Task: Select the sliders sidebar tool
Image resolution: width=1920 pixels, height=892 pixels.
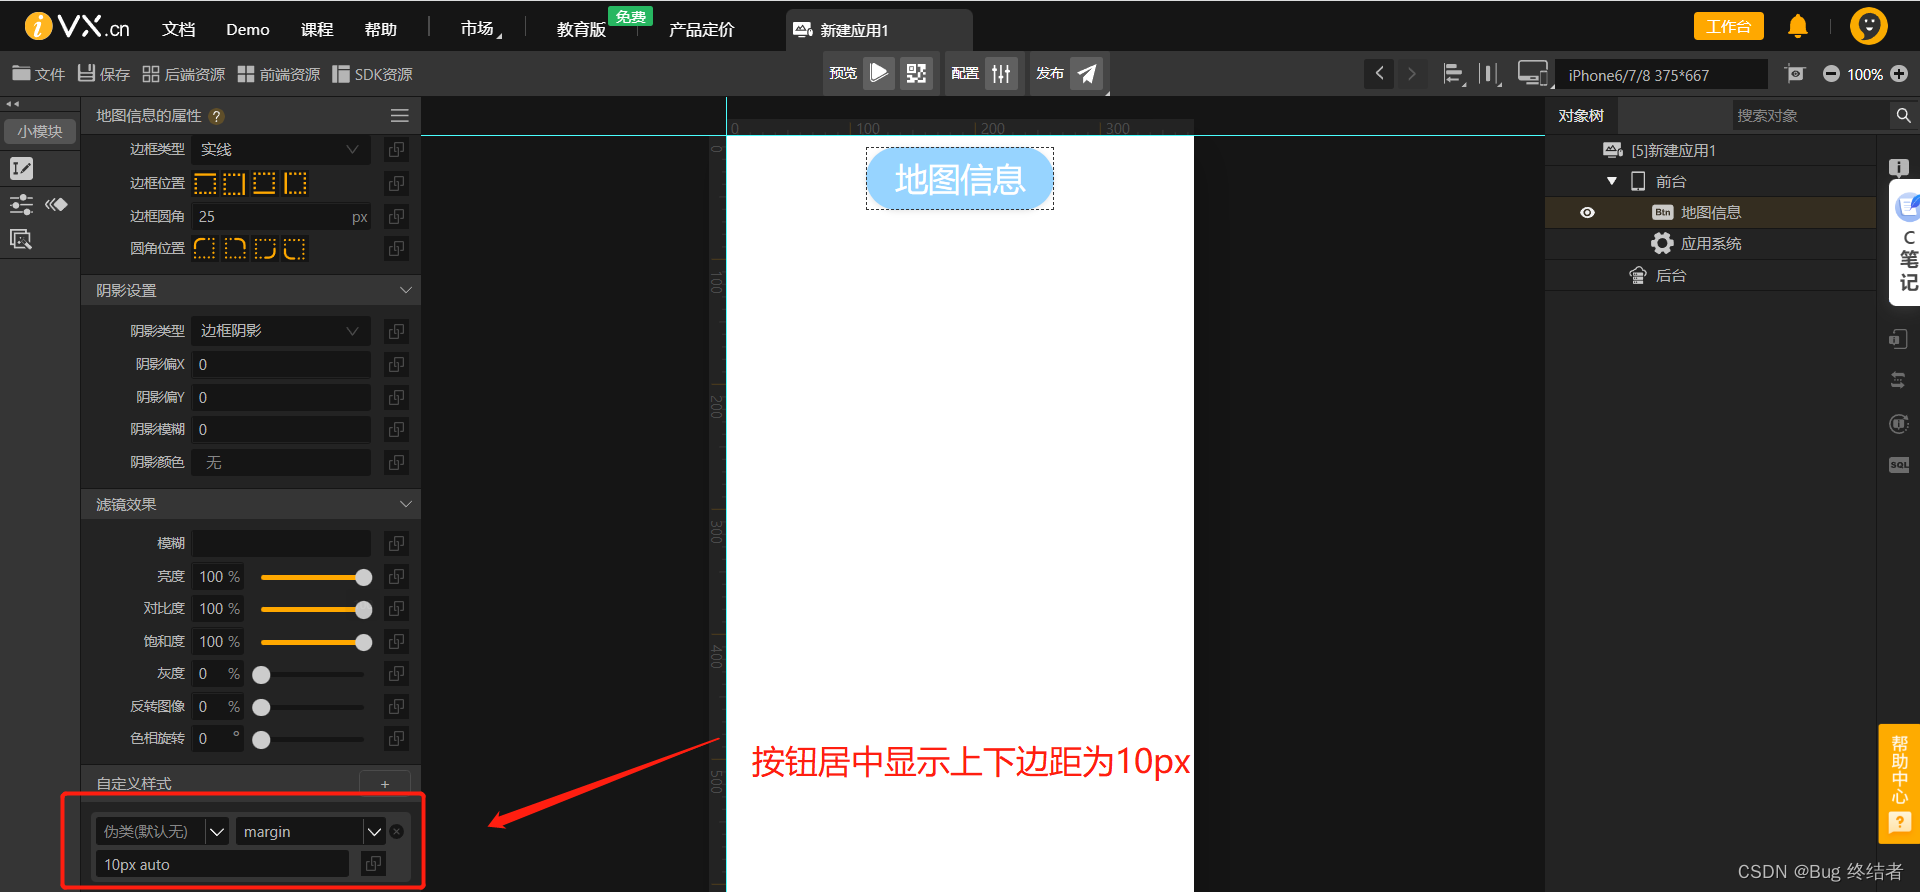Action: pos(21,205)
